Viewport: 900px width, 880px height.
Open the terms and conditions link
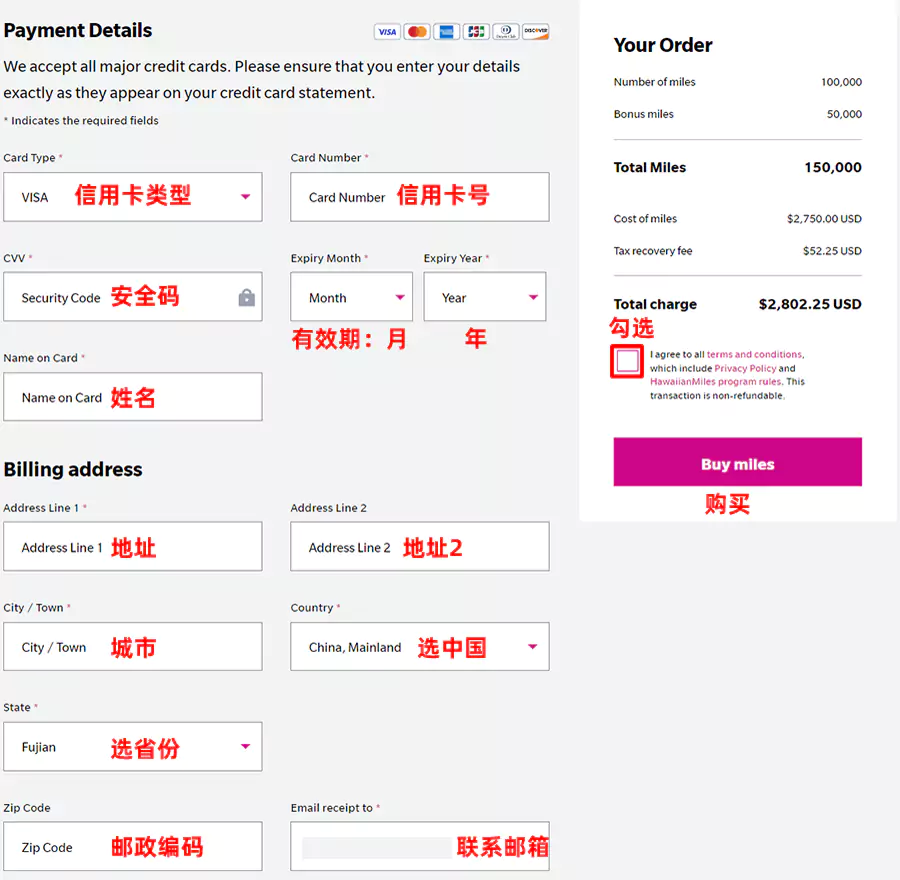(754, 354)
